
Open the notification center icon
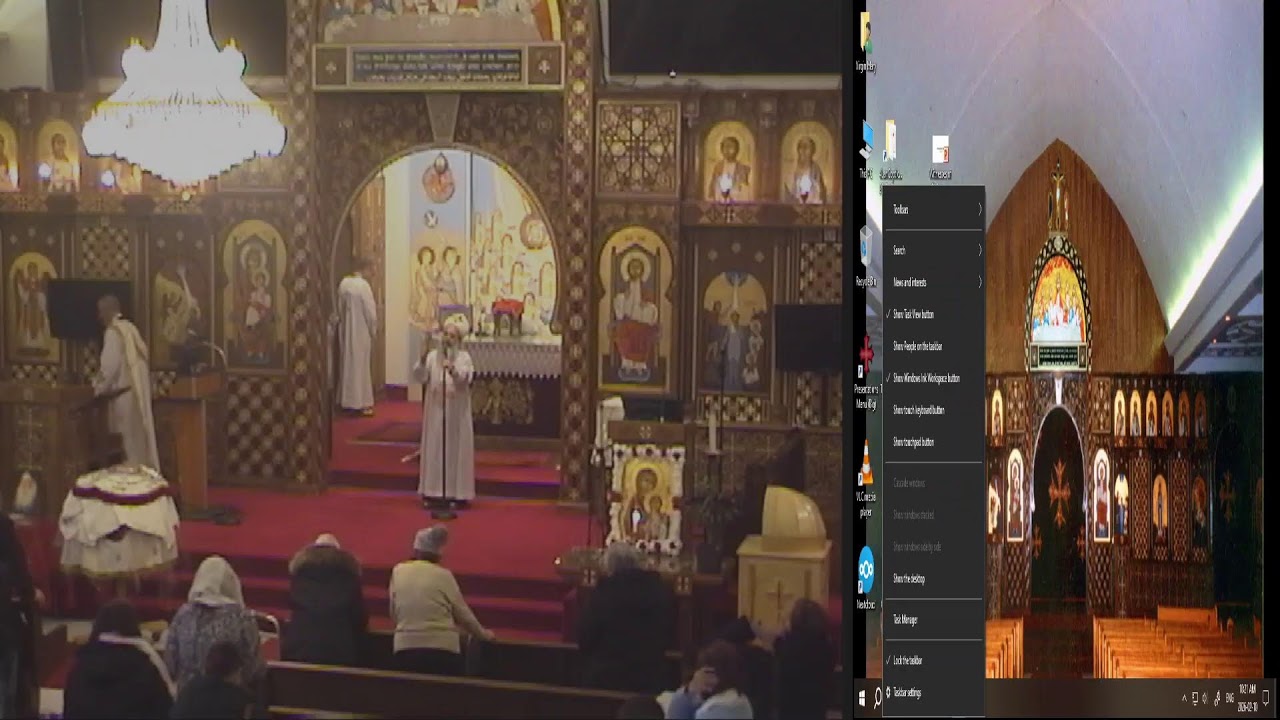[x=1265, y=697]
